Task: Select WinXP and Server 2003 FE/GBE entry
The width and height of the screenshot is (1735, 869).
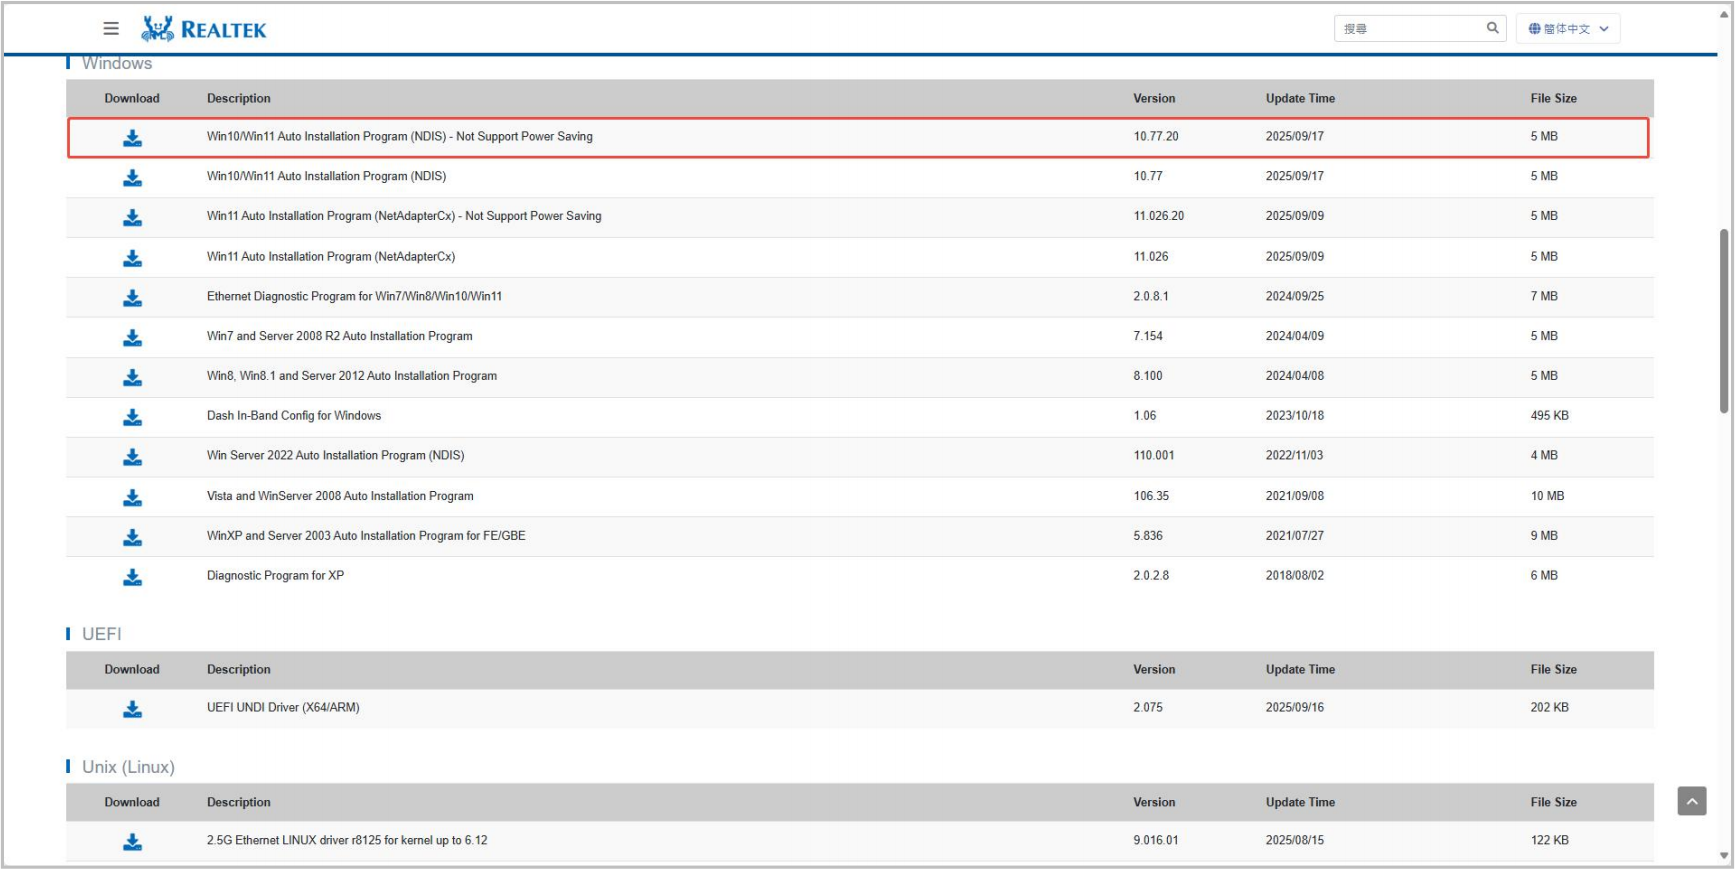Action: tap(366, 536)
